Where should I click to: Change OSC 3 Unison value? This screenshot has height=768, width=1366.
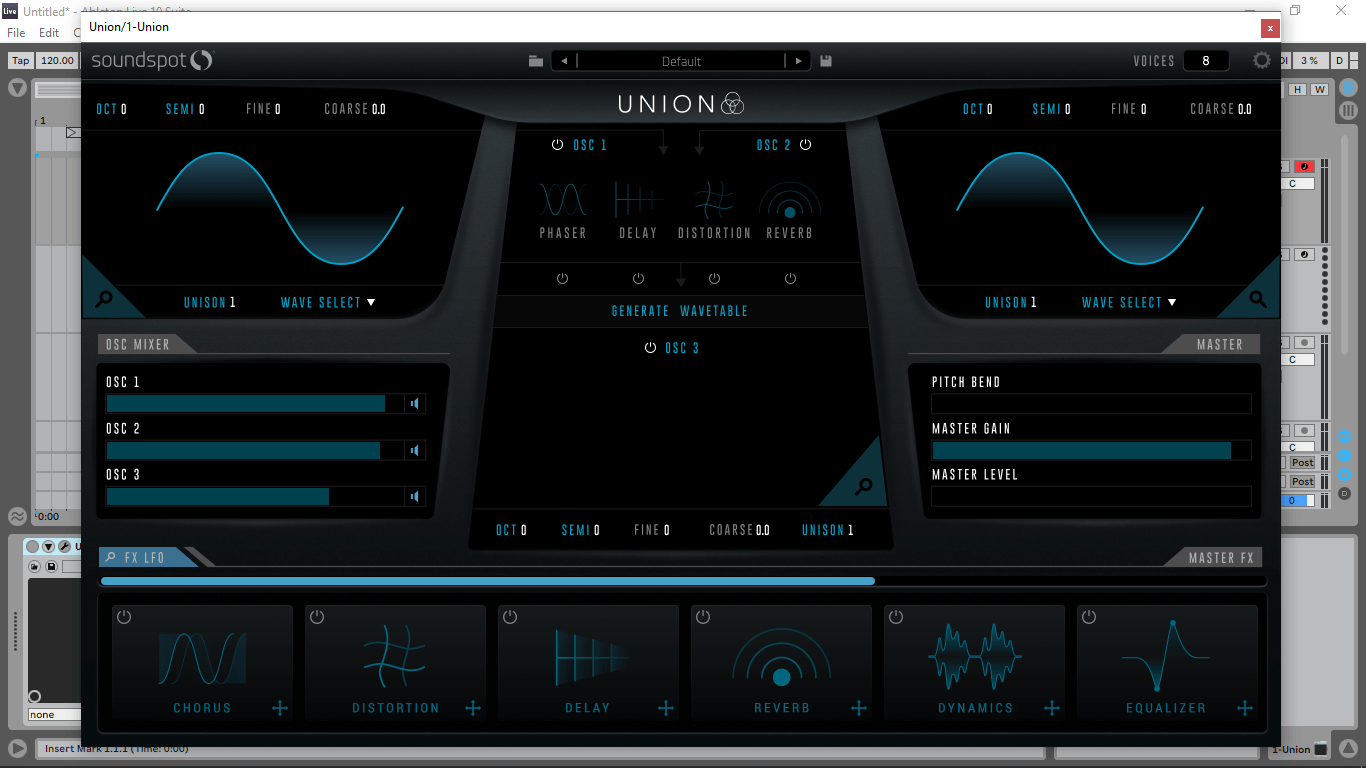828,530
